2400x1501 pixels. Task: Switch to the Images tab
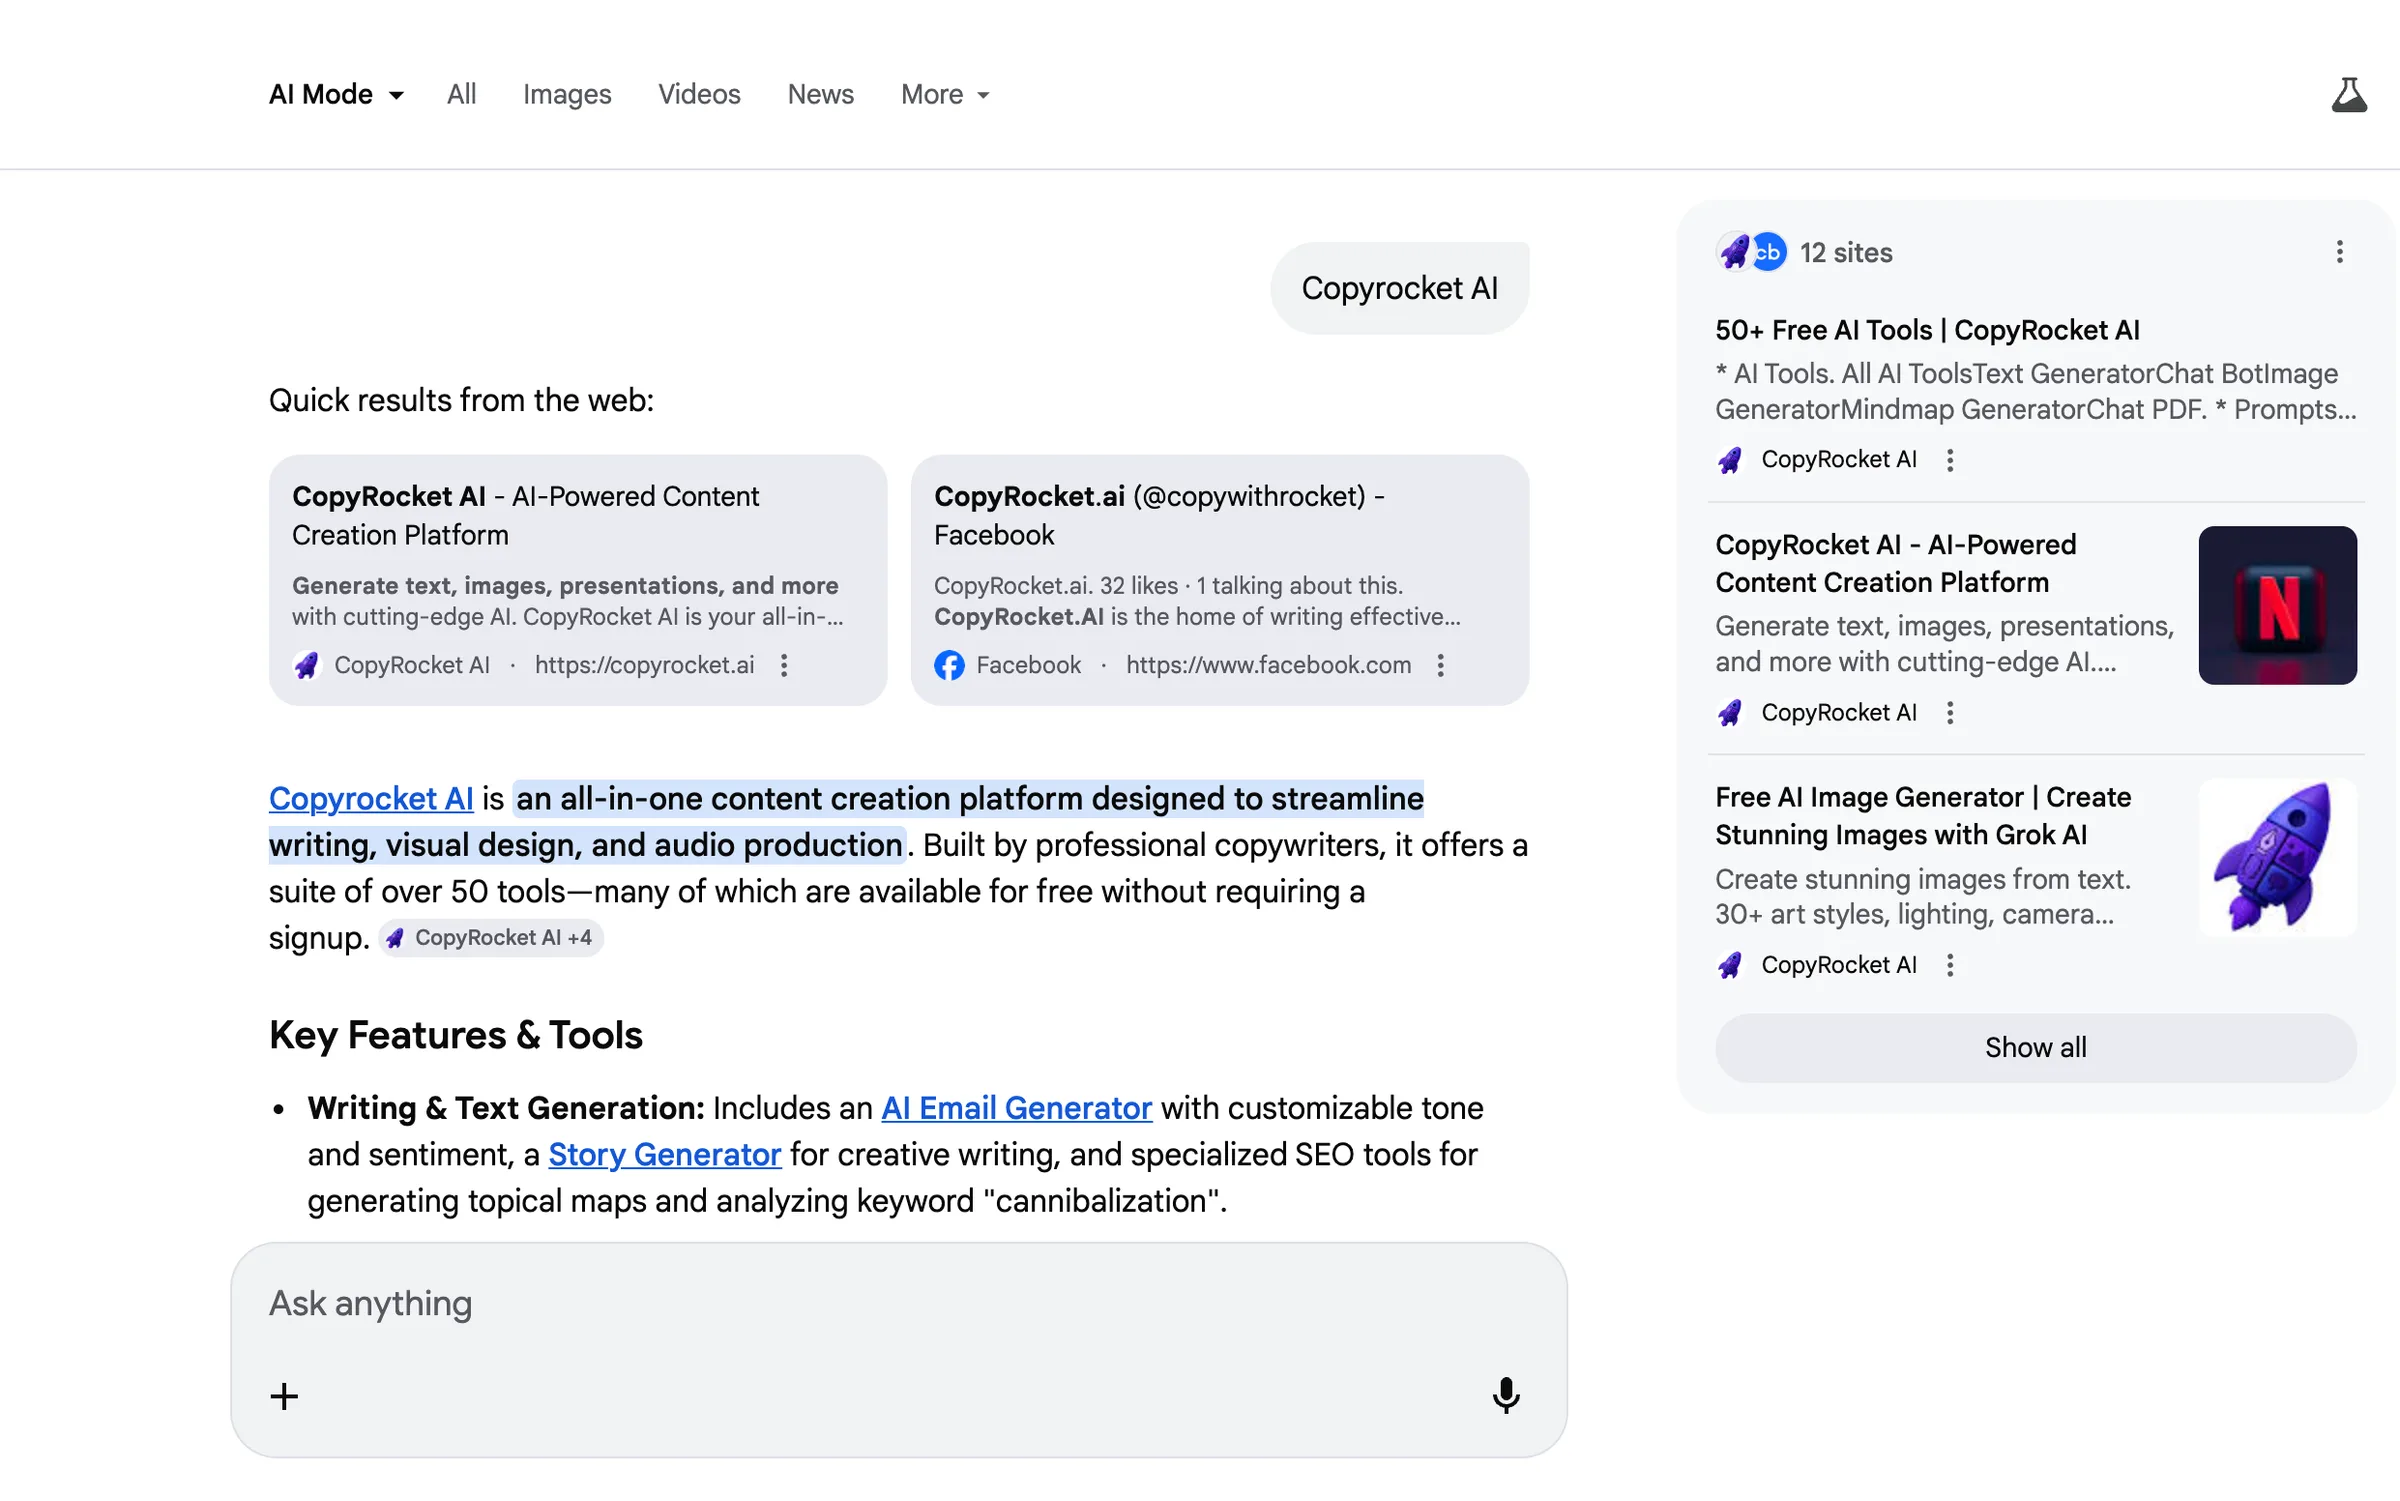click(x=566, y=95)
